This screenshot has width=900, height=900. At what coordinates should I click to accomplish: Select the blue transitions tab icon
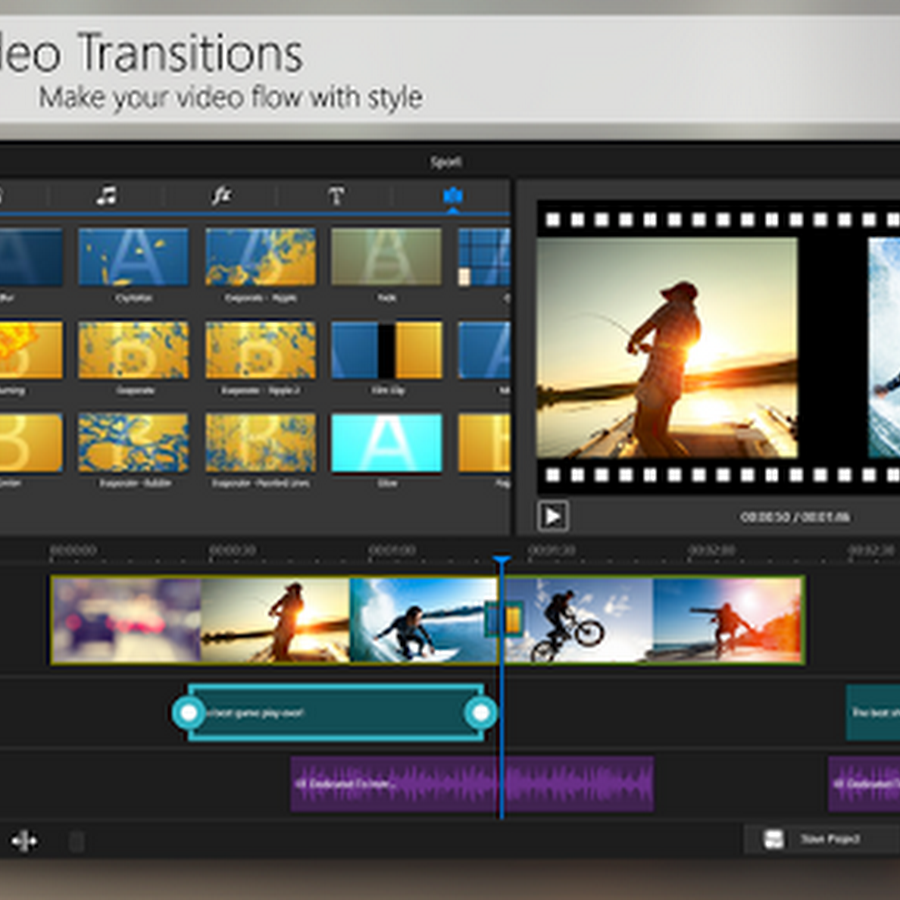453,196
